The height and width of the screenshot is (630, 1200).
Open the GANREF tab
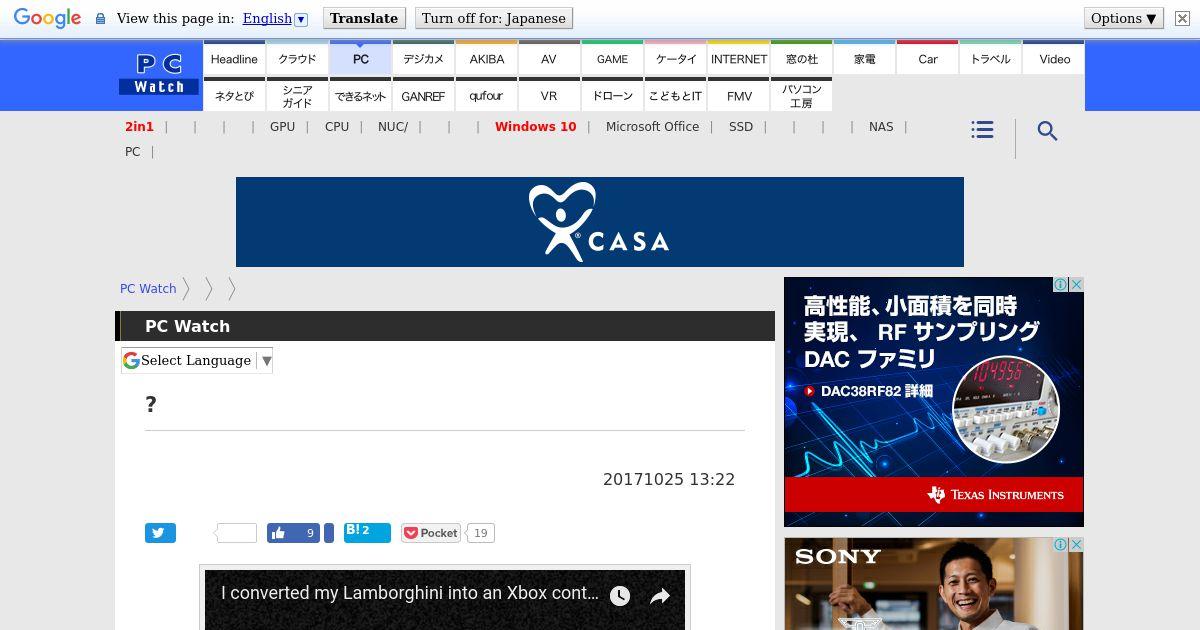(x=423, y=96)
